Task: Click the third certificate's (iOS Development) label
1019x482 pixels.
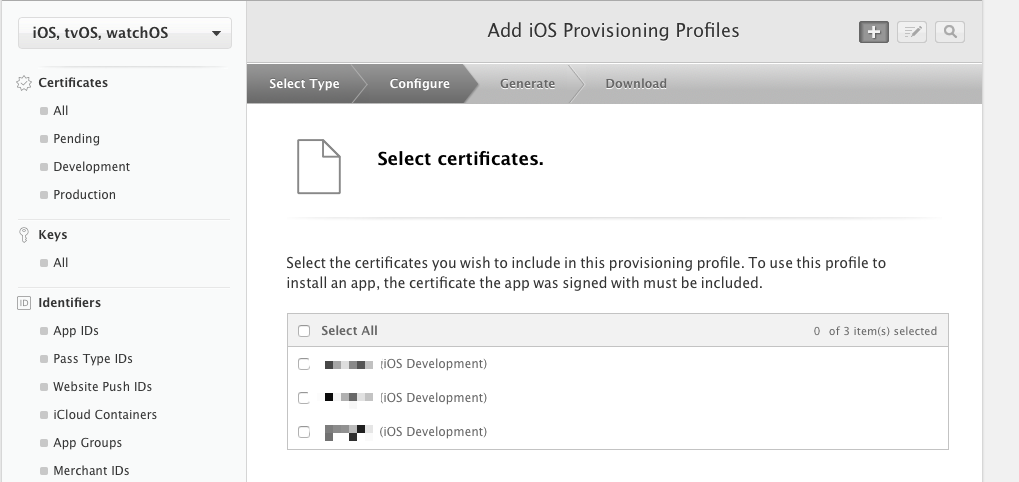Action: [433, 431]
